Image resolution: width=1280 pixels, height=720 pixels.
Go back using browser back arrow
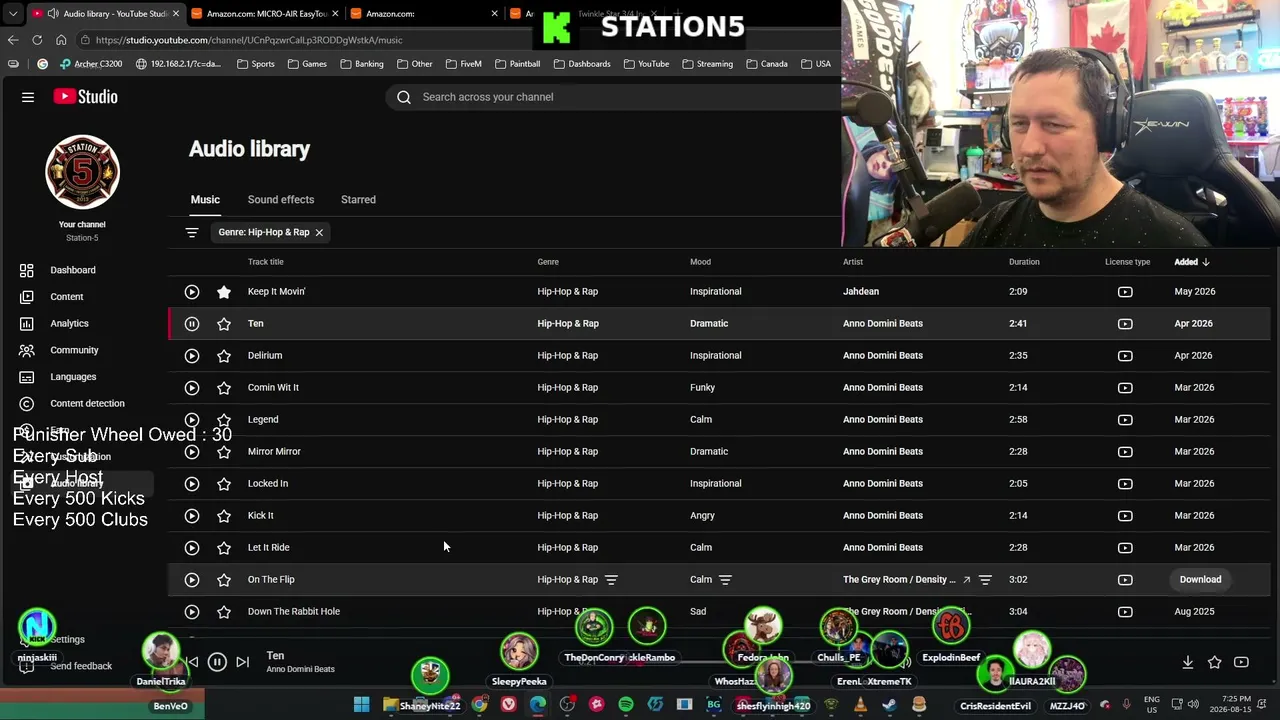(13, 40)
